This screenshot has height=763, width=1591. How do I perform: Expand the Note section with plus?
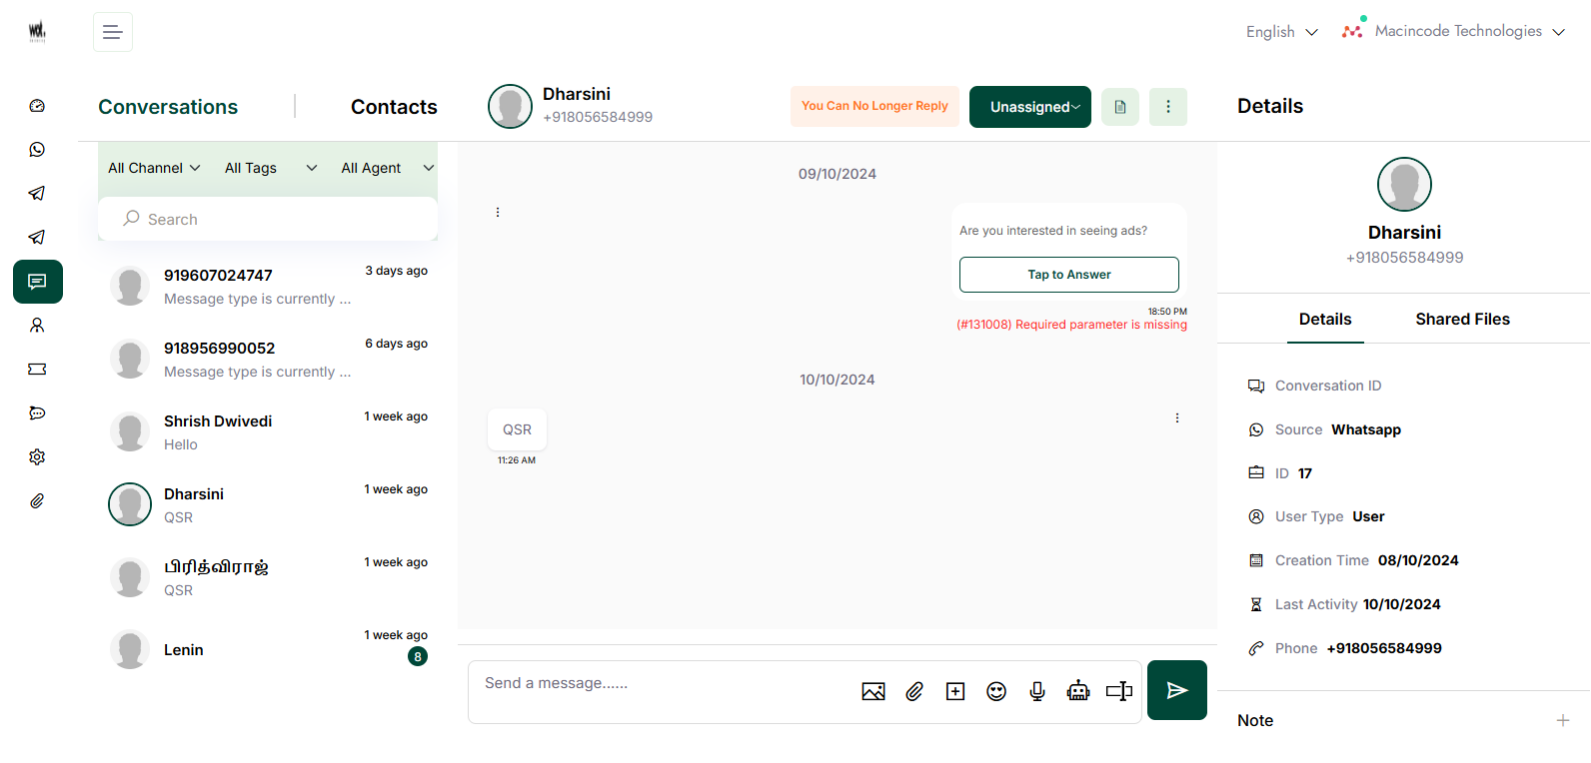(x=1562, y=720)
